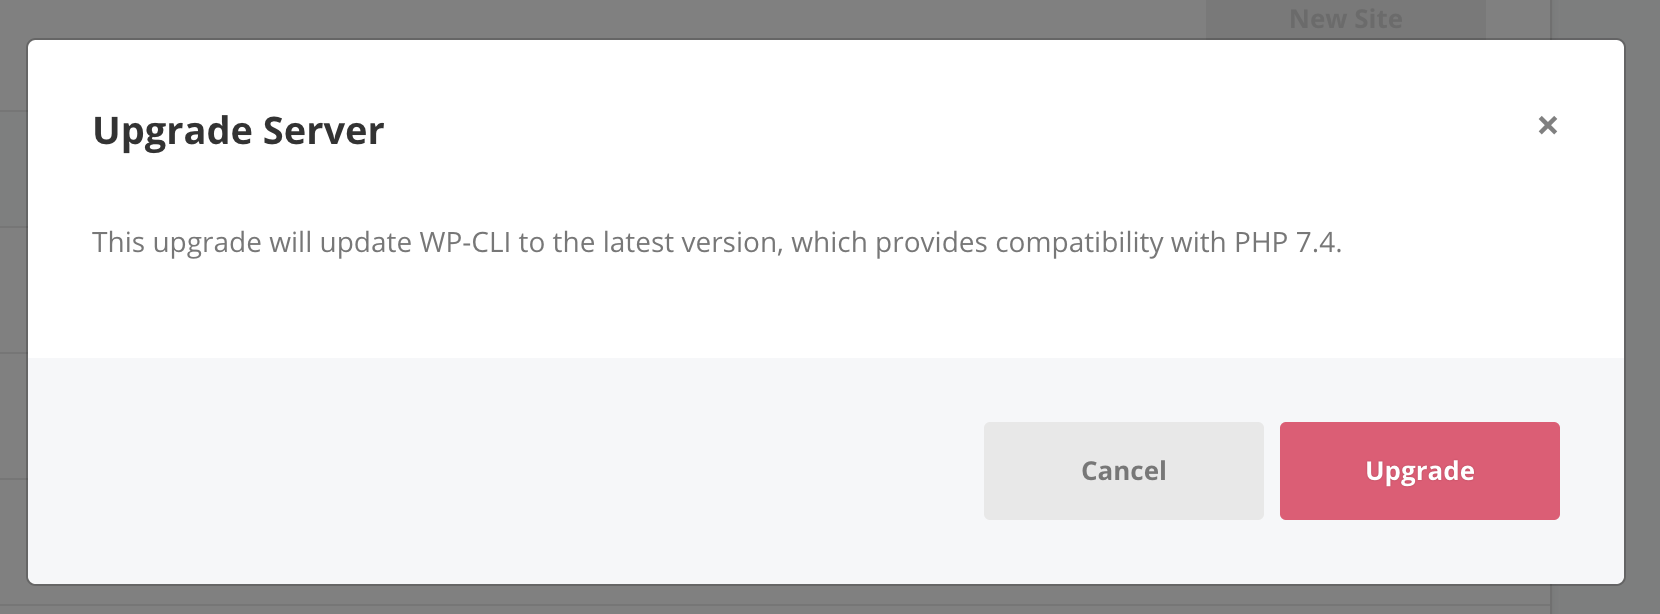
Task: Click the Upgrade Server dialog heading
Action: (238, 131)
